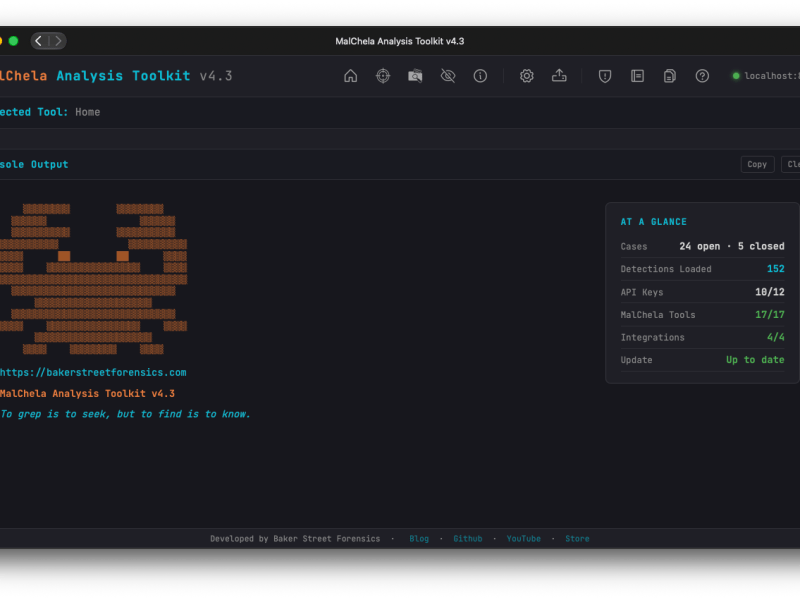Open the Store footer link
Image resolution: width=800 pixels, height=600 pixels.
[x=577, y=539]
